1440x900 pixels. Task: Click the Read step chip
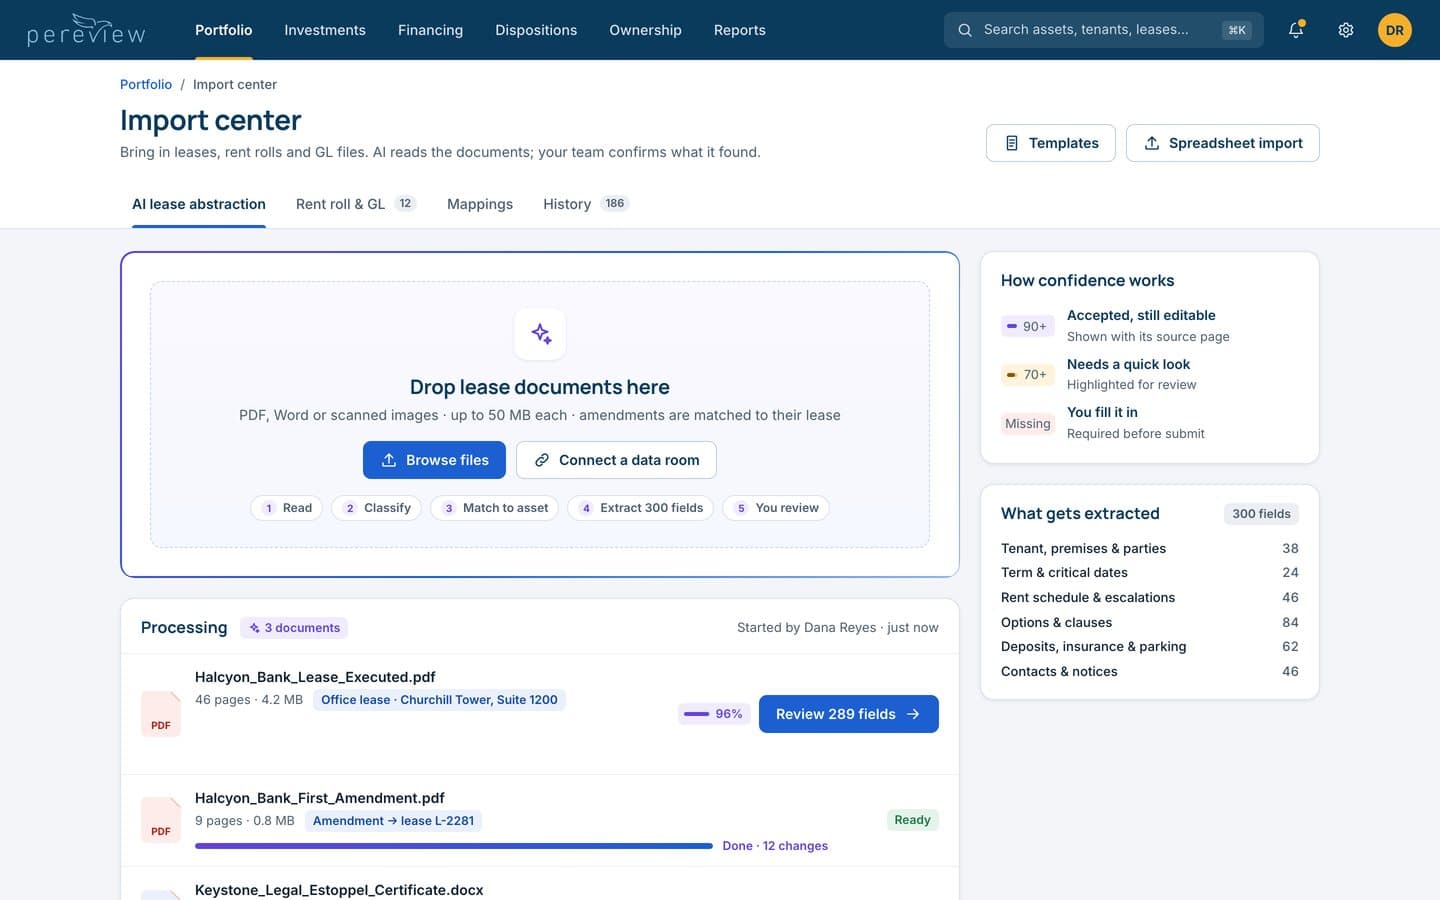pos(287,508)
